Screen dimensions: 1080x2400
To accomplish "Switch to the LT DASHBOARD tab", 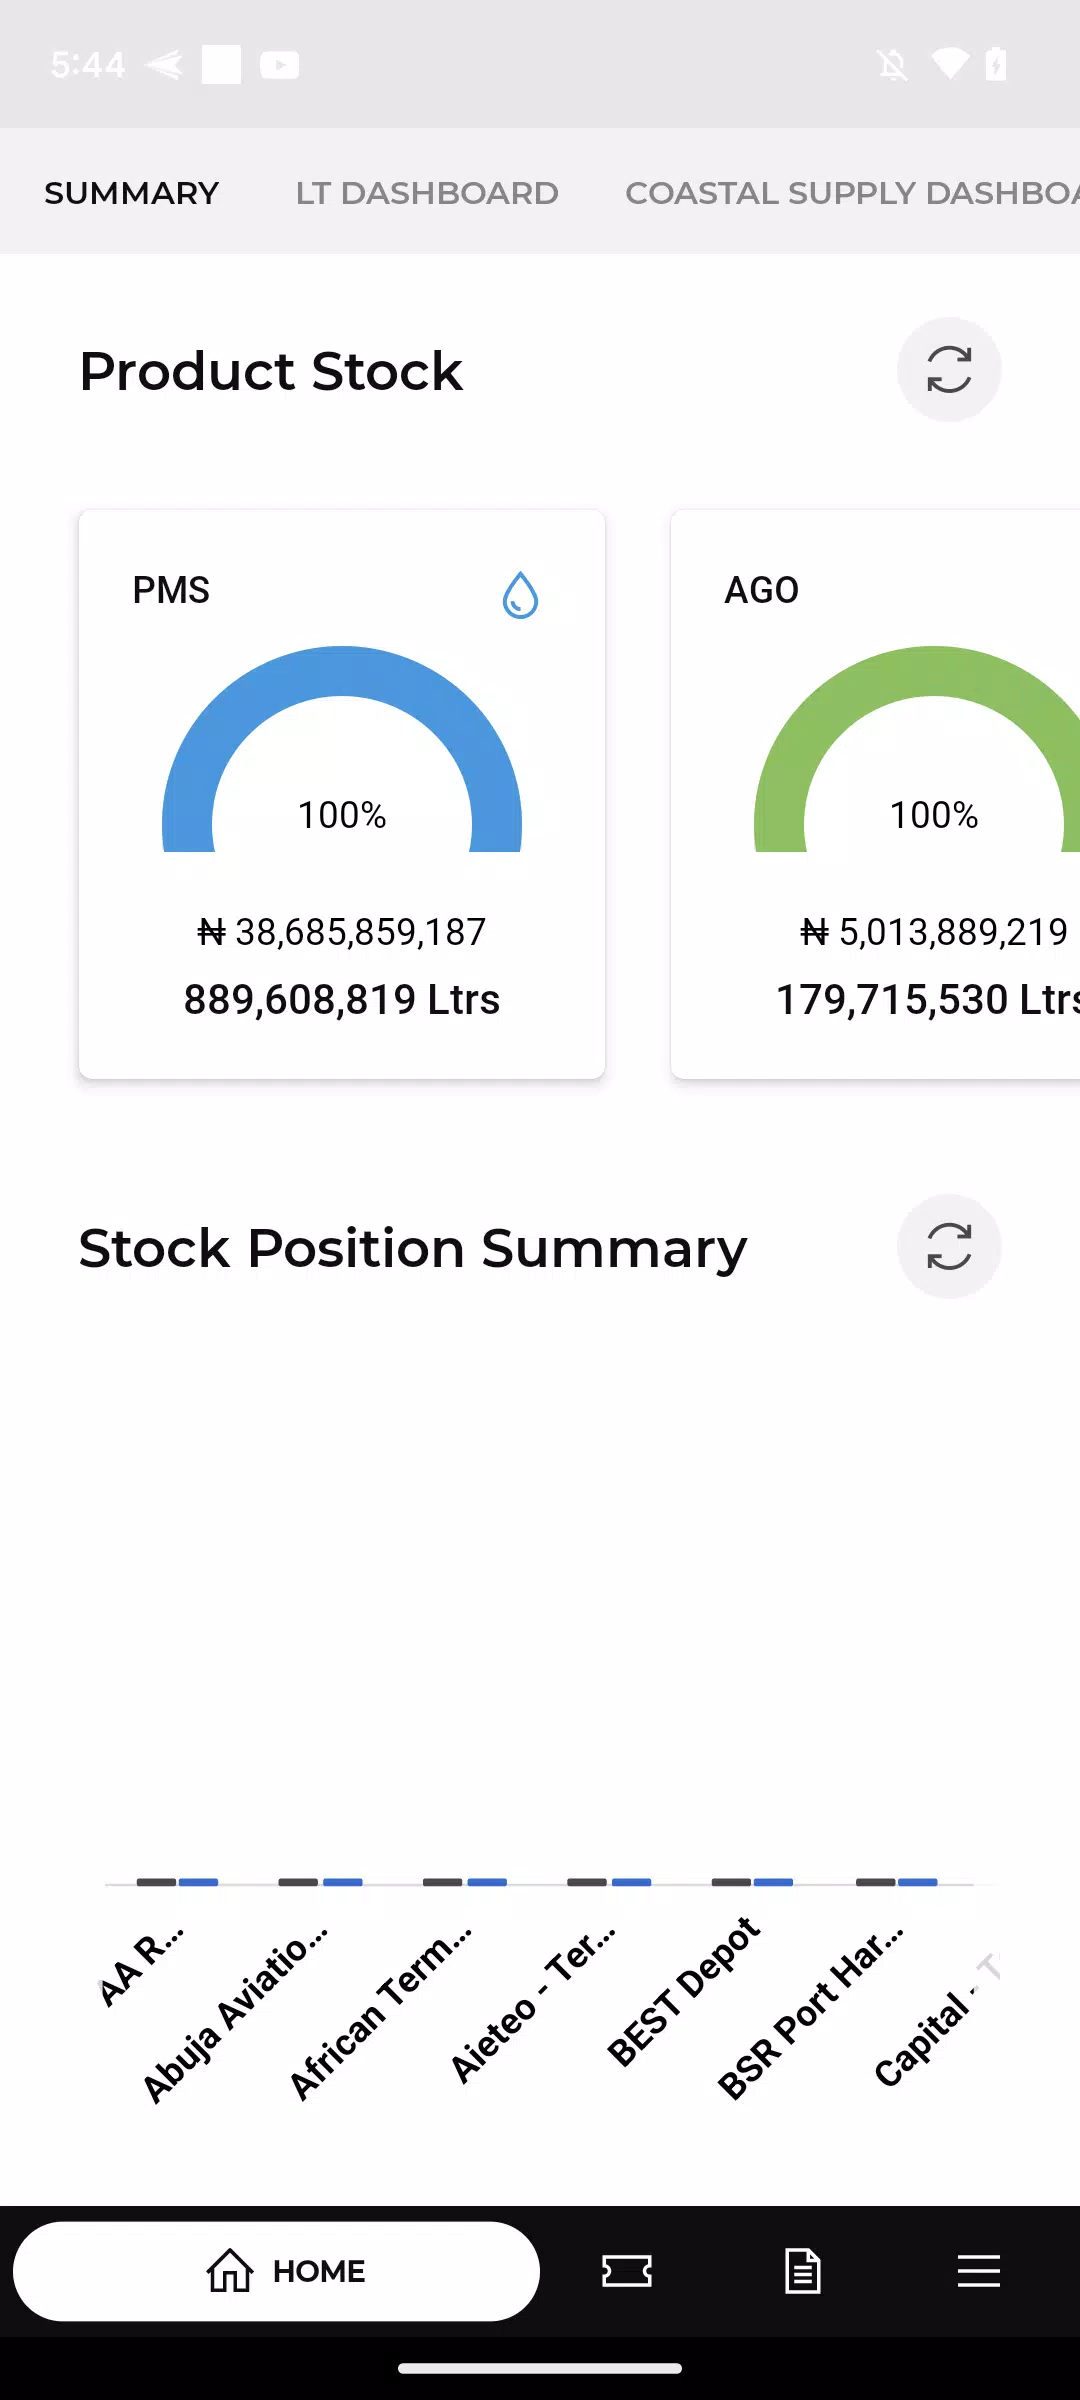I will pos(427,193).
